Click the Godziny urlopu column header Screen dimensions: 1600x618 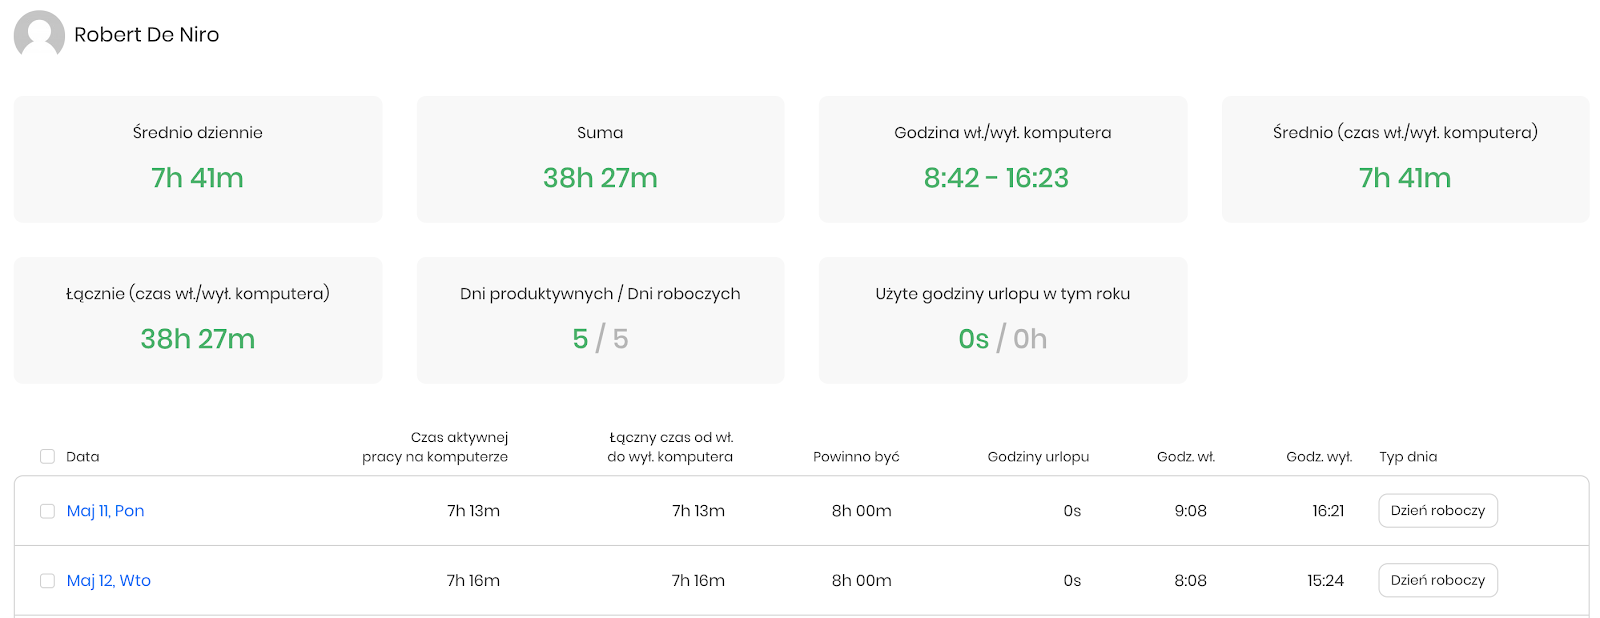click(x=1038, y=457)
